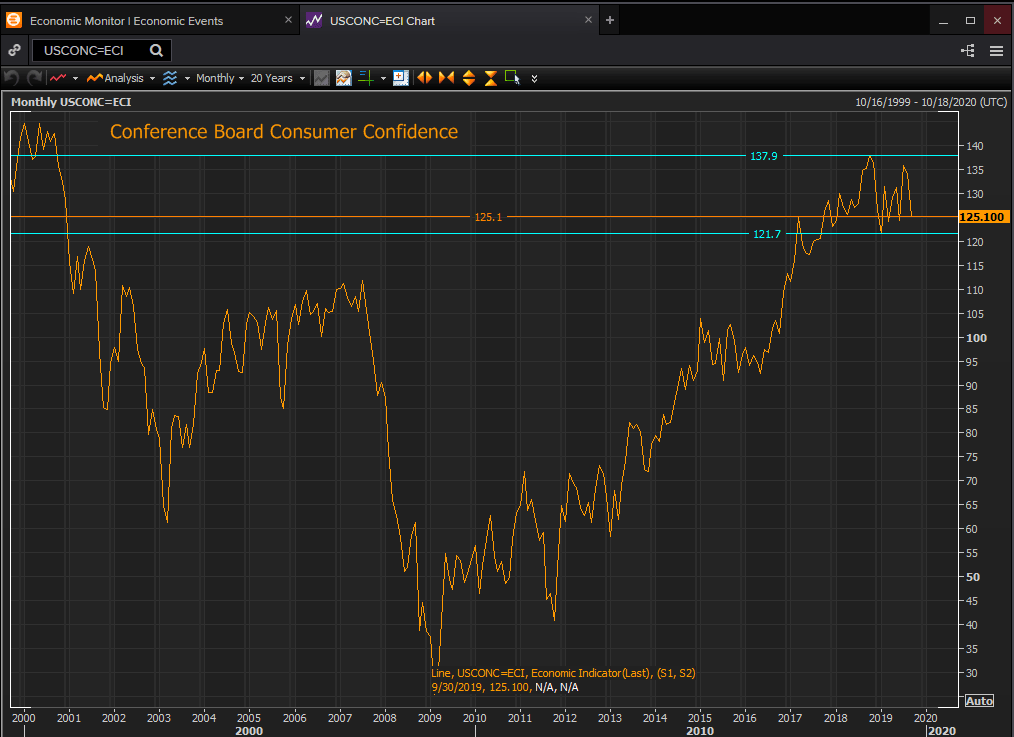Open the Analysis dropdown menu

click(119, 78)
